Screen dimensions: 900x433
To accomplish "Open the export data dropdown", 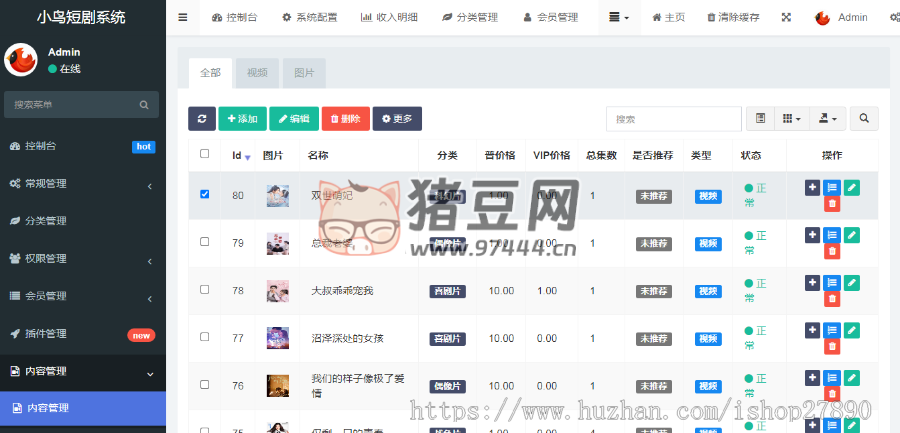I will pos(827,119).
